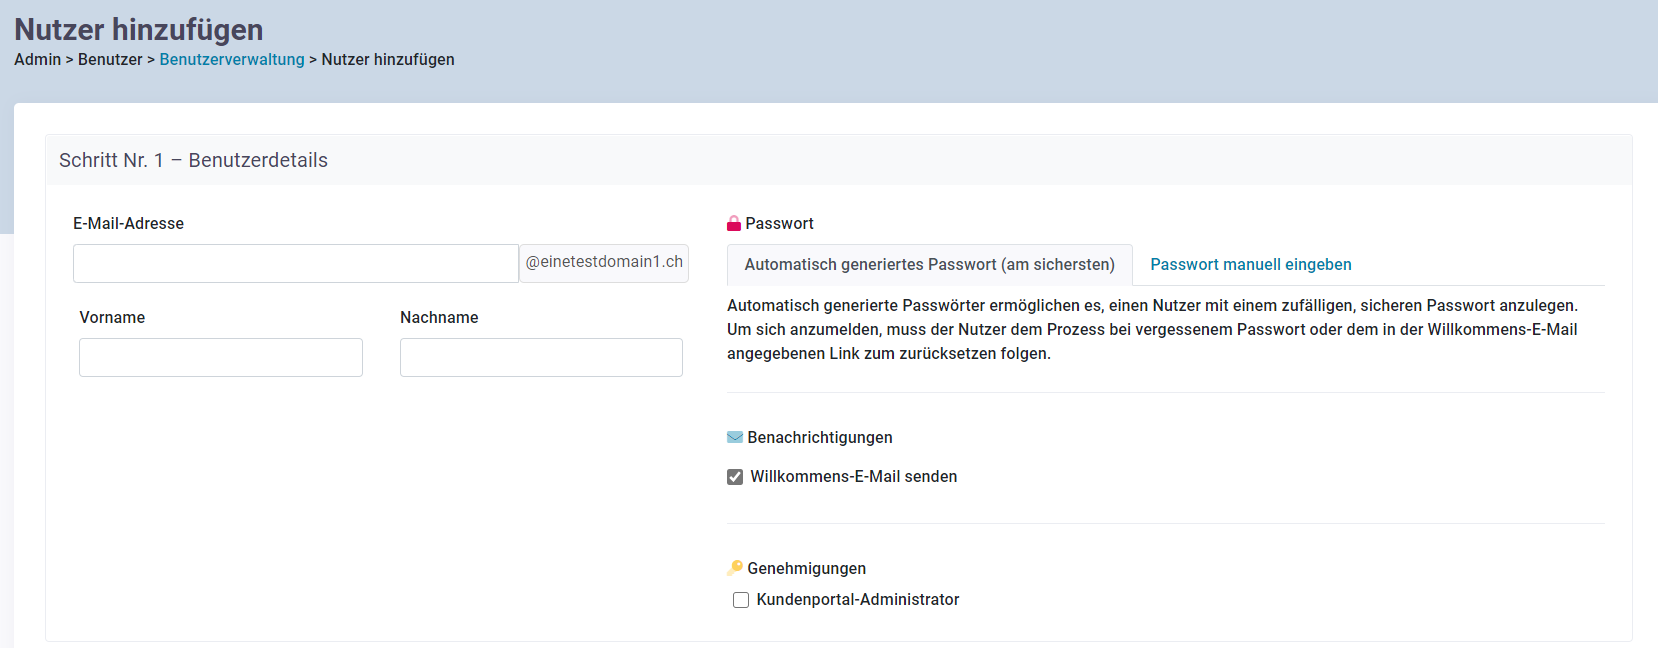The width and height of the screenshot is (1658, 648).
Task: Click the envelope icon beside Benachrichtigungen
Action: (x=735, y=437)
